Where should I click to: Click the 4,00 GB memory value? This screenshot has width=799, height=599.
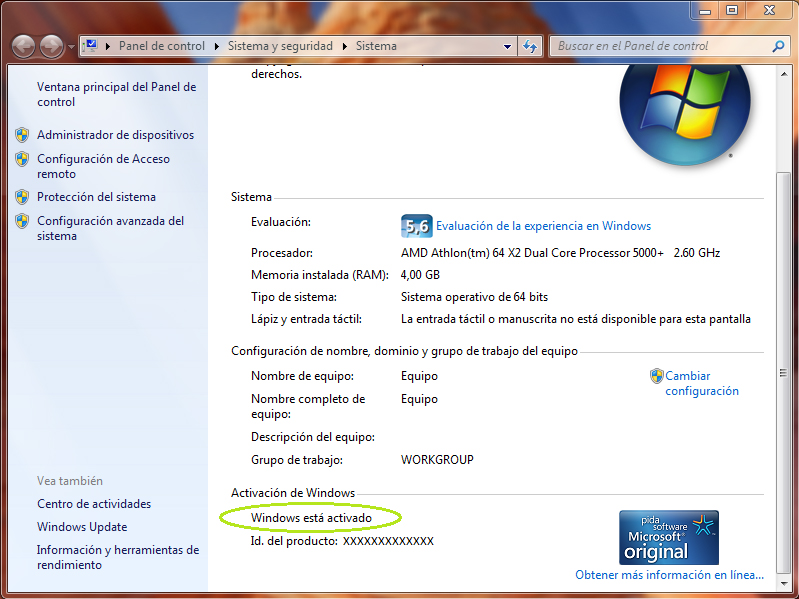420,275
